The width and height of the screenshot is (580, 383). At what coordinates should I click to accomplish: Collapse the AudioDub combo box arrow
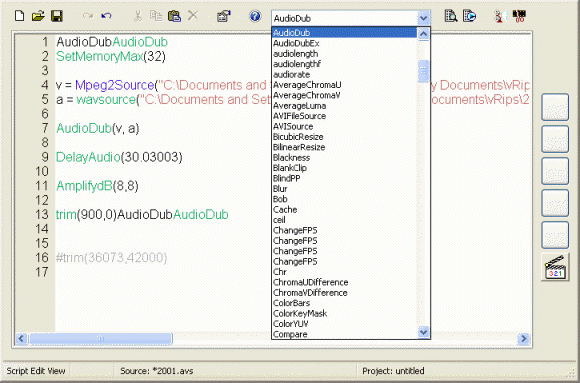point(424,18)
